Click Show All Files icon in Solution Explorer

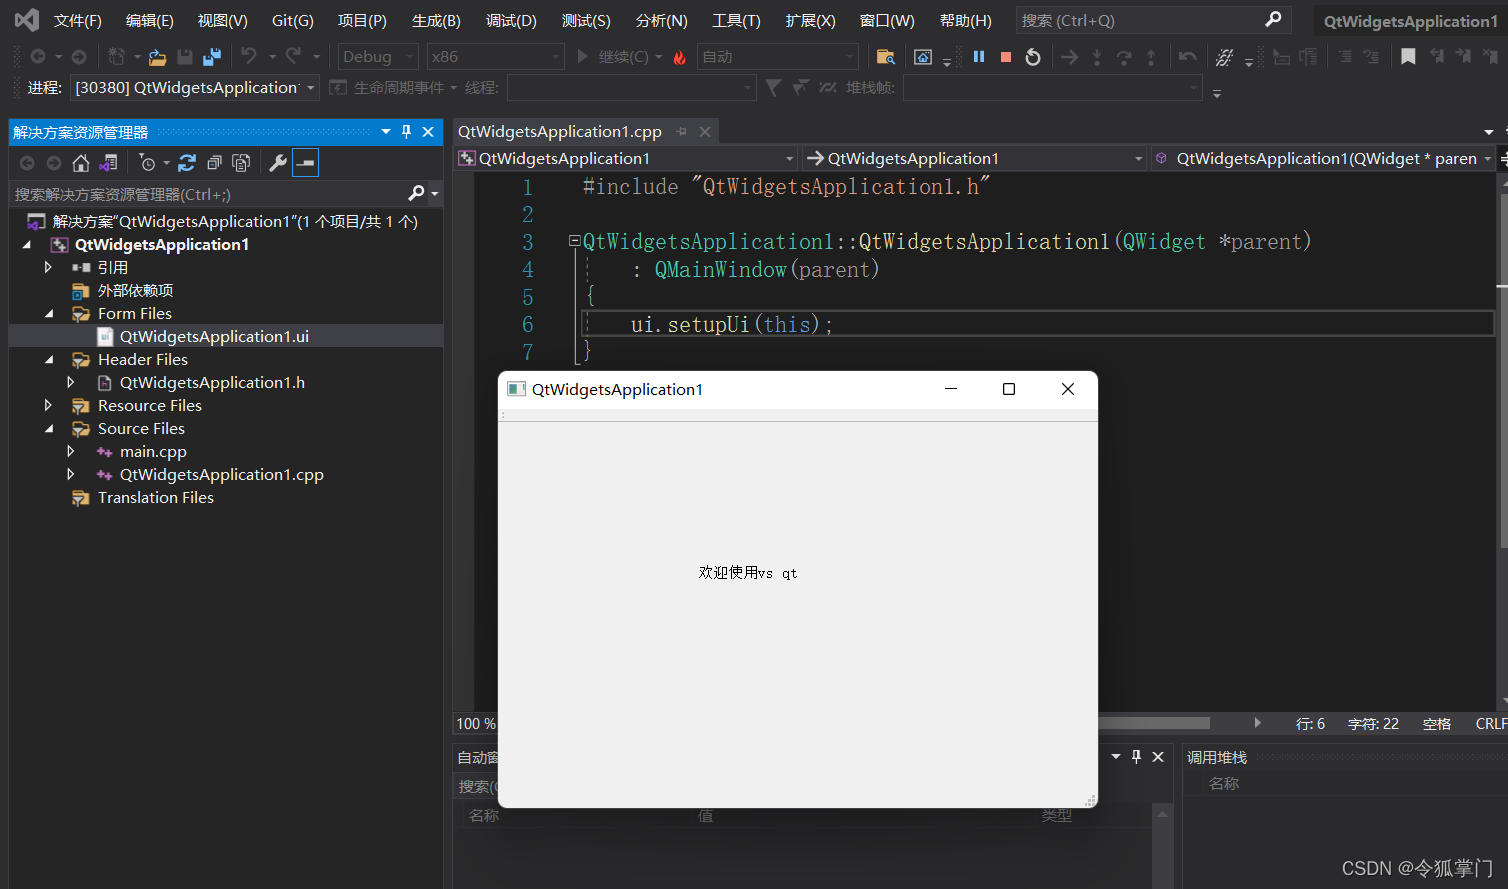(241, 163)
